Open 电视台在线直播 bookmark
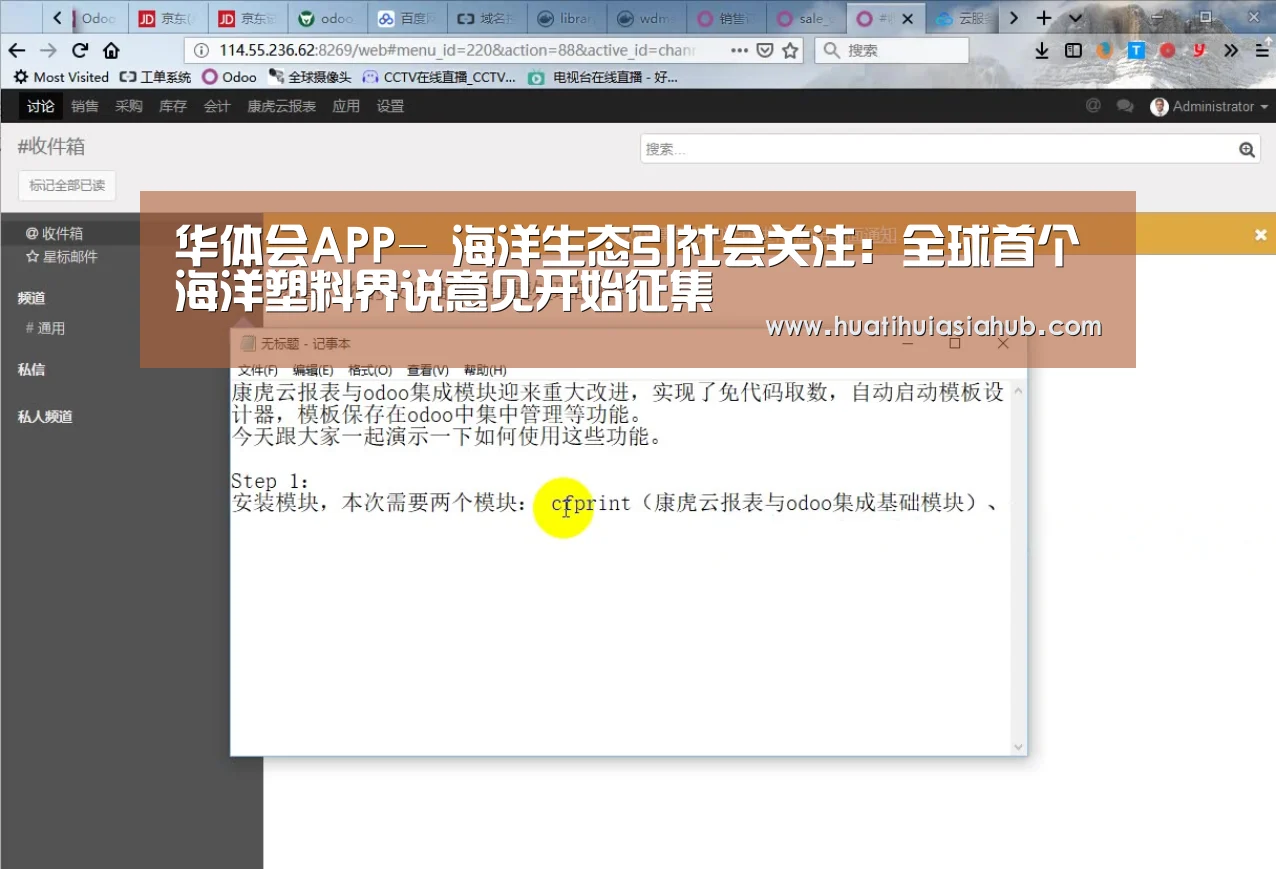The height and width of the screenshot is (869, 1276). (603, 77)
